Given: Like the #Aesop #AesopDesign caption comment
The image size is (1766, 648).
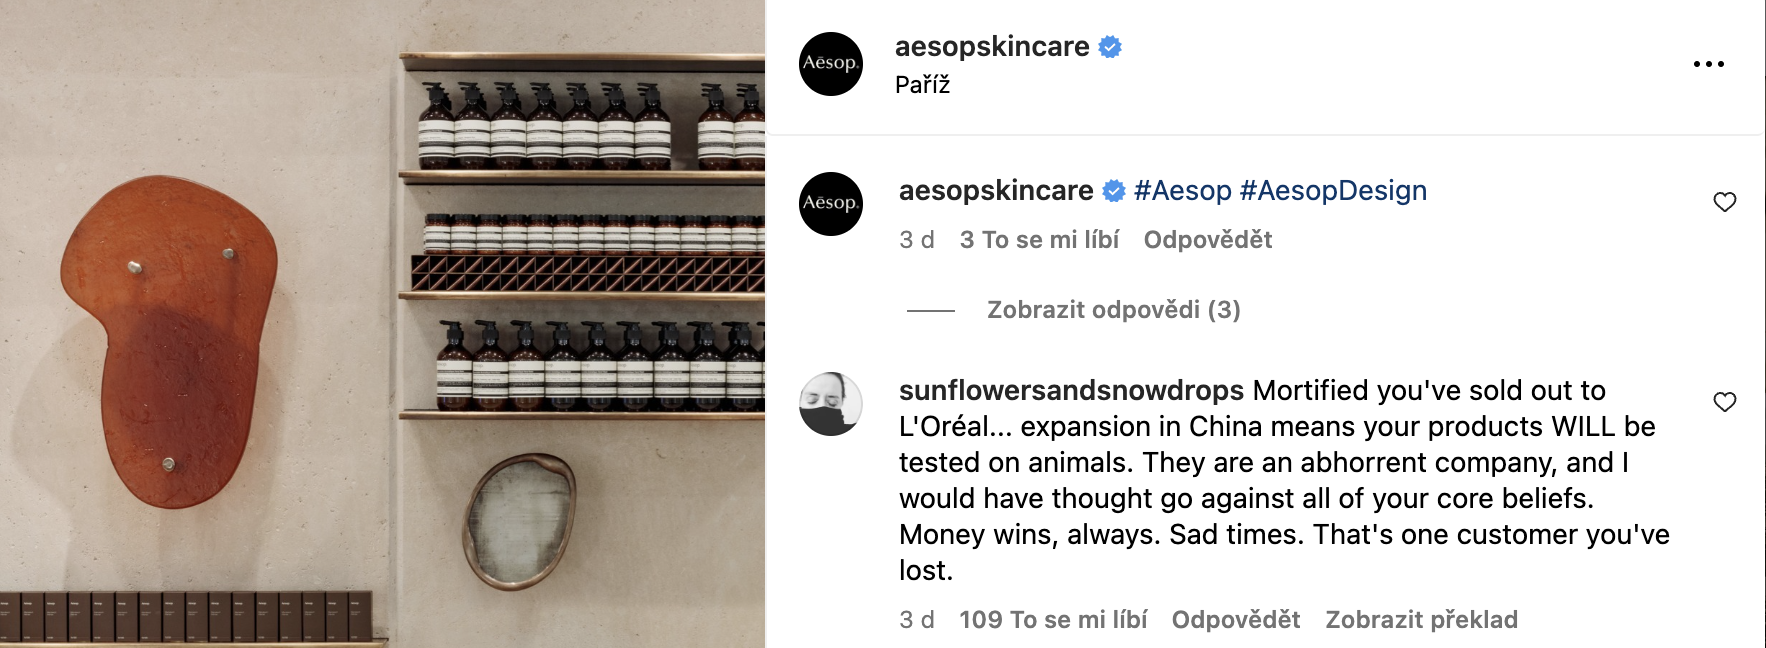Looking at the screenshot, I should point(1725,202).
